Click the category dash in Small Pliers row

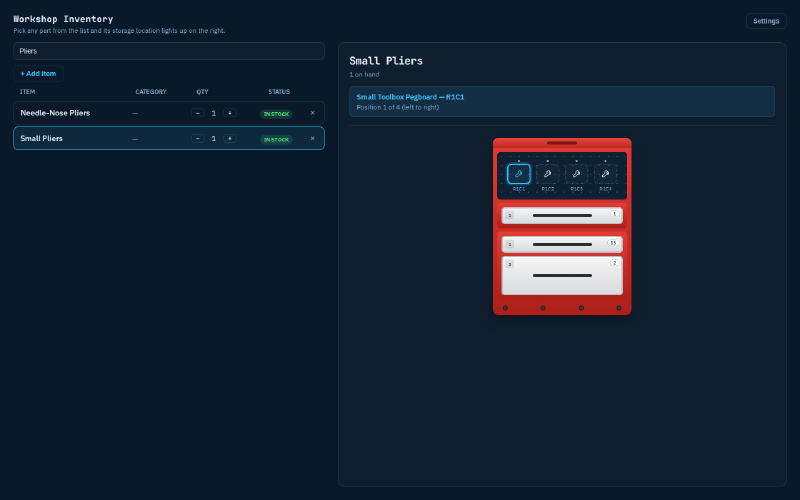point(135,139)
